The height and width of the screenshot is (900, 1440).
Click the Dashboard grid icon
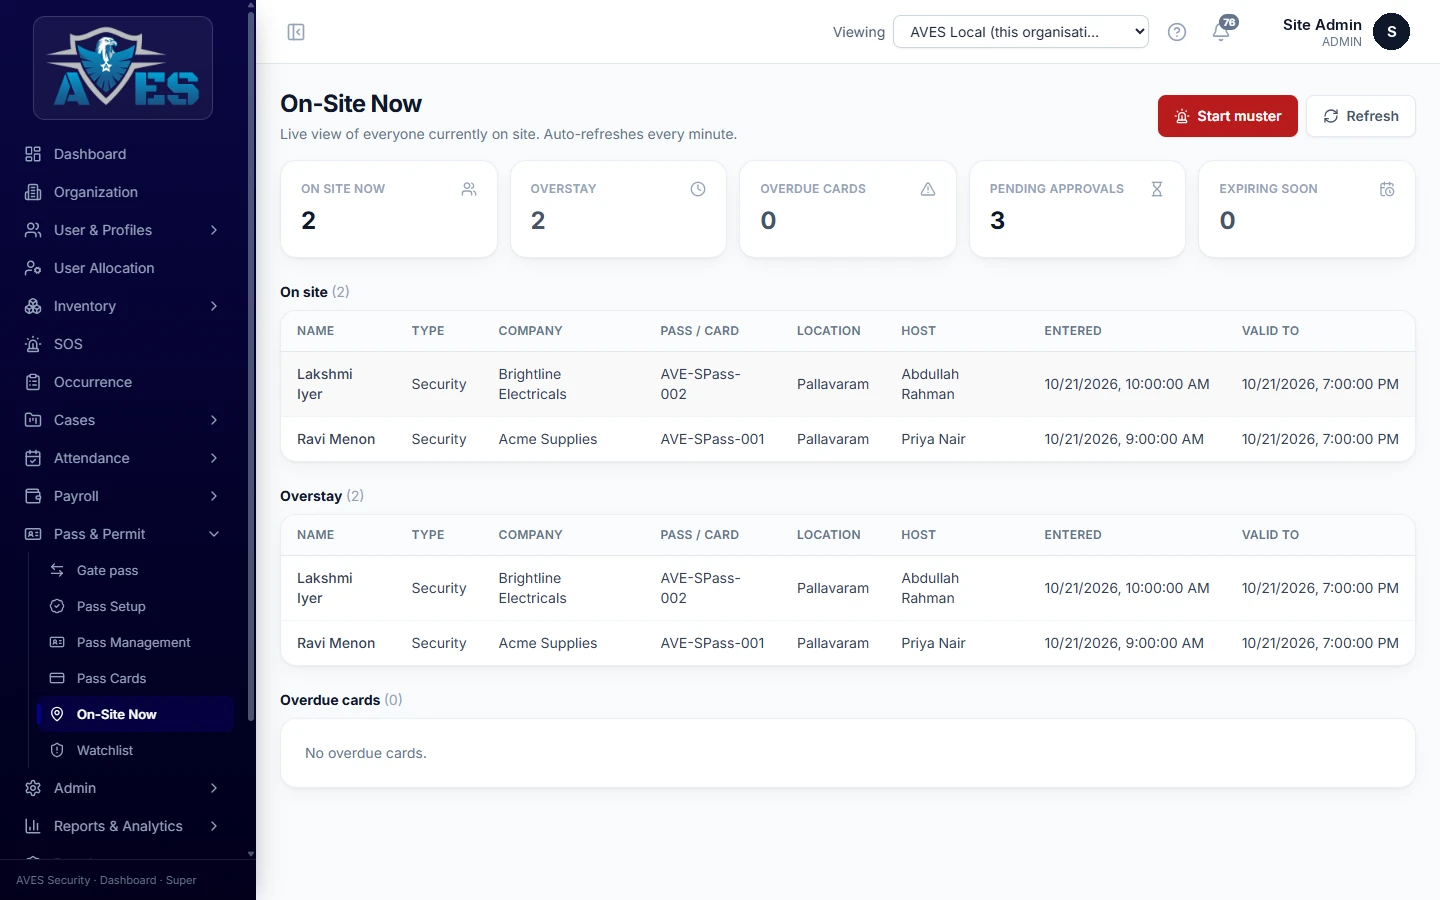[33, 154]
